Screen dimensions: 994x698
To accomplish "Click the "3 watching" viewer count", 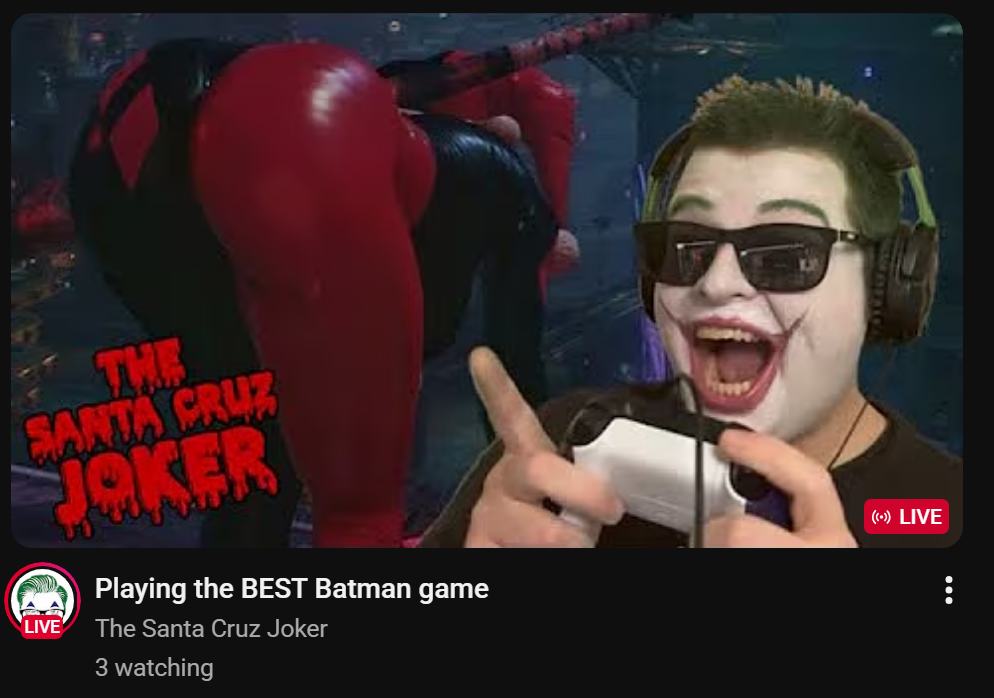I will [x=154, y=668].
